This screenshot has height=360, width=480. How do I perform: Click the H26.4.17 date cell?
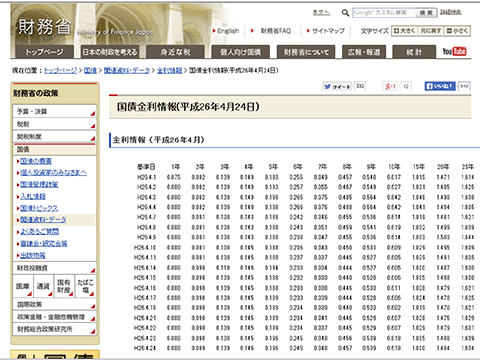coord(145,298)
